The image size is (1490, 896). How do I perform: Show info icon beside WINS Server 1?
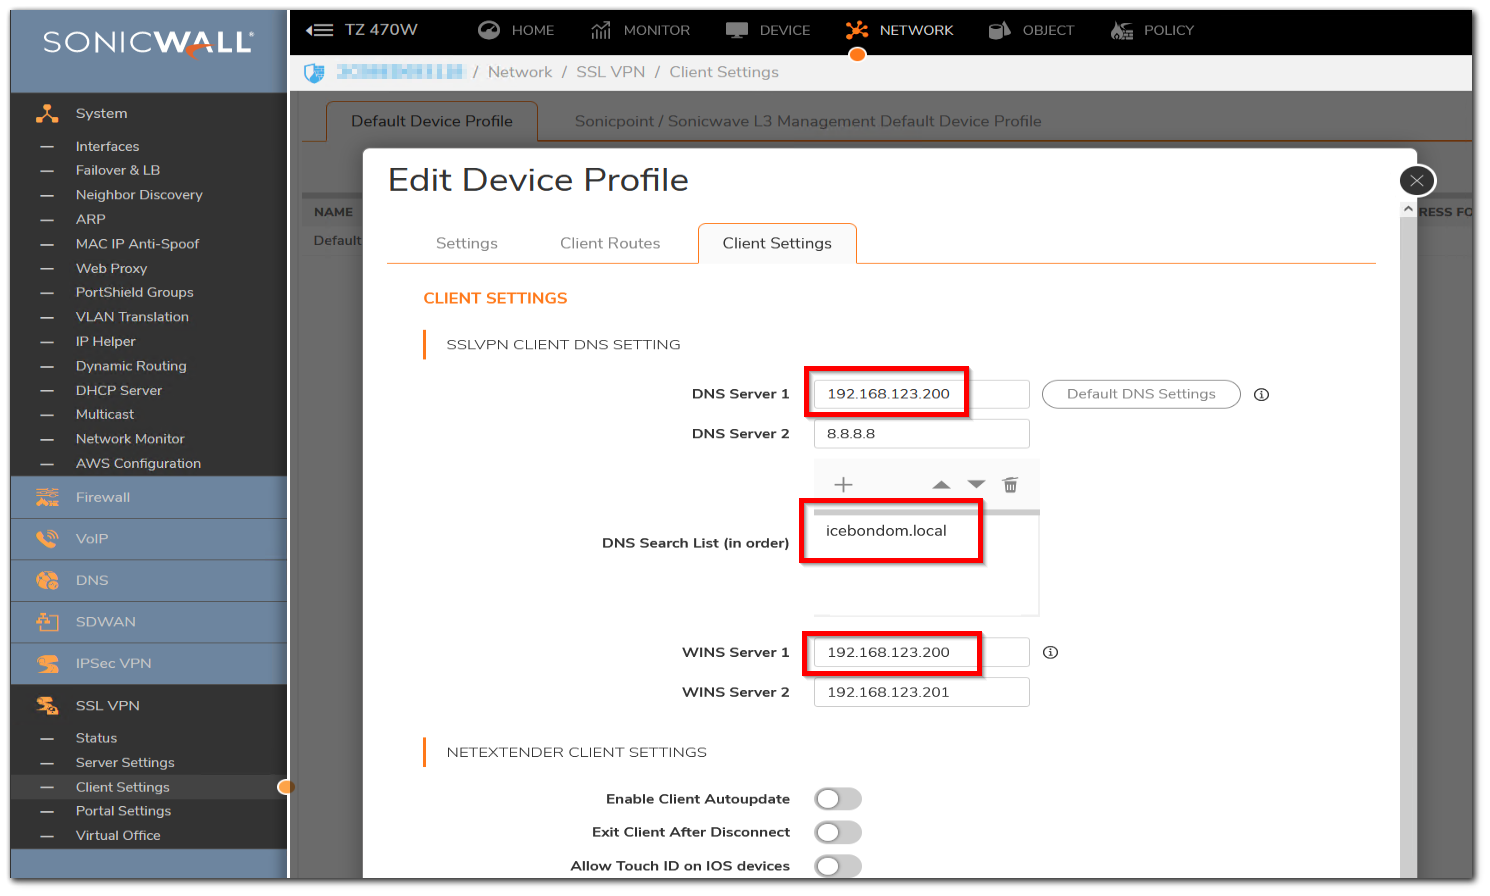click(x=1050, y=652)
